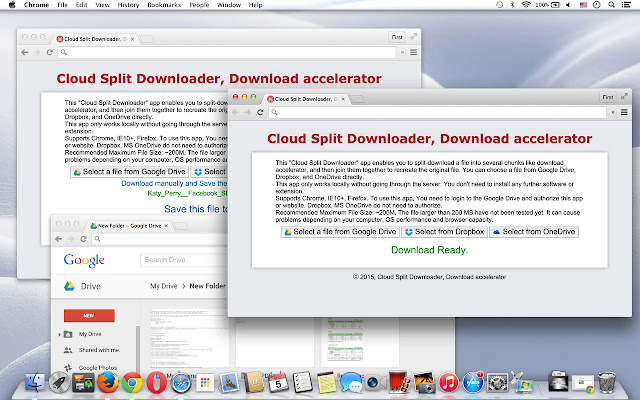Screen dimensions: 640x400
Task: Click red NEW button in Google Drive
Action: (x=89, y=316)
